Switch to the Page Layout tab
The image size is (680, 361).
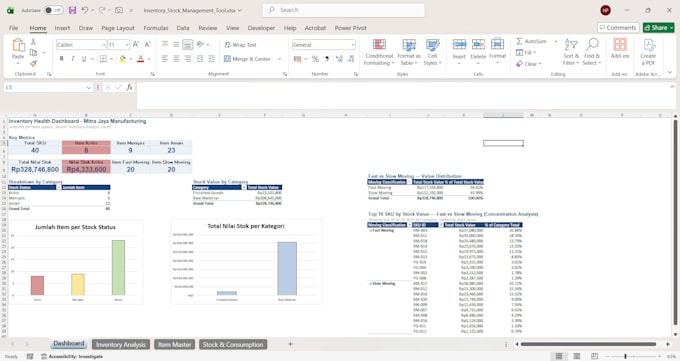[x=118, y=28]
